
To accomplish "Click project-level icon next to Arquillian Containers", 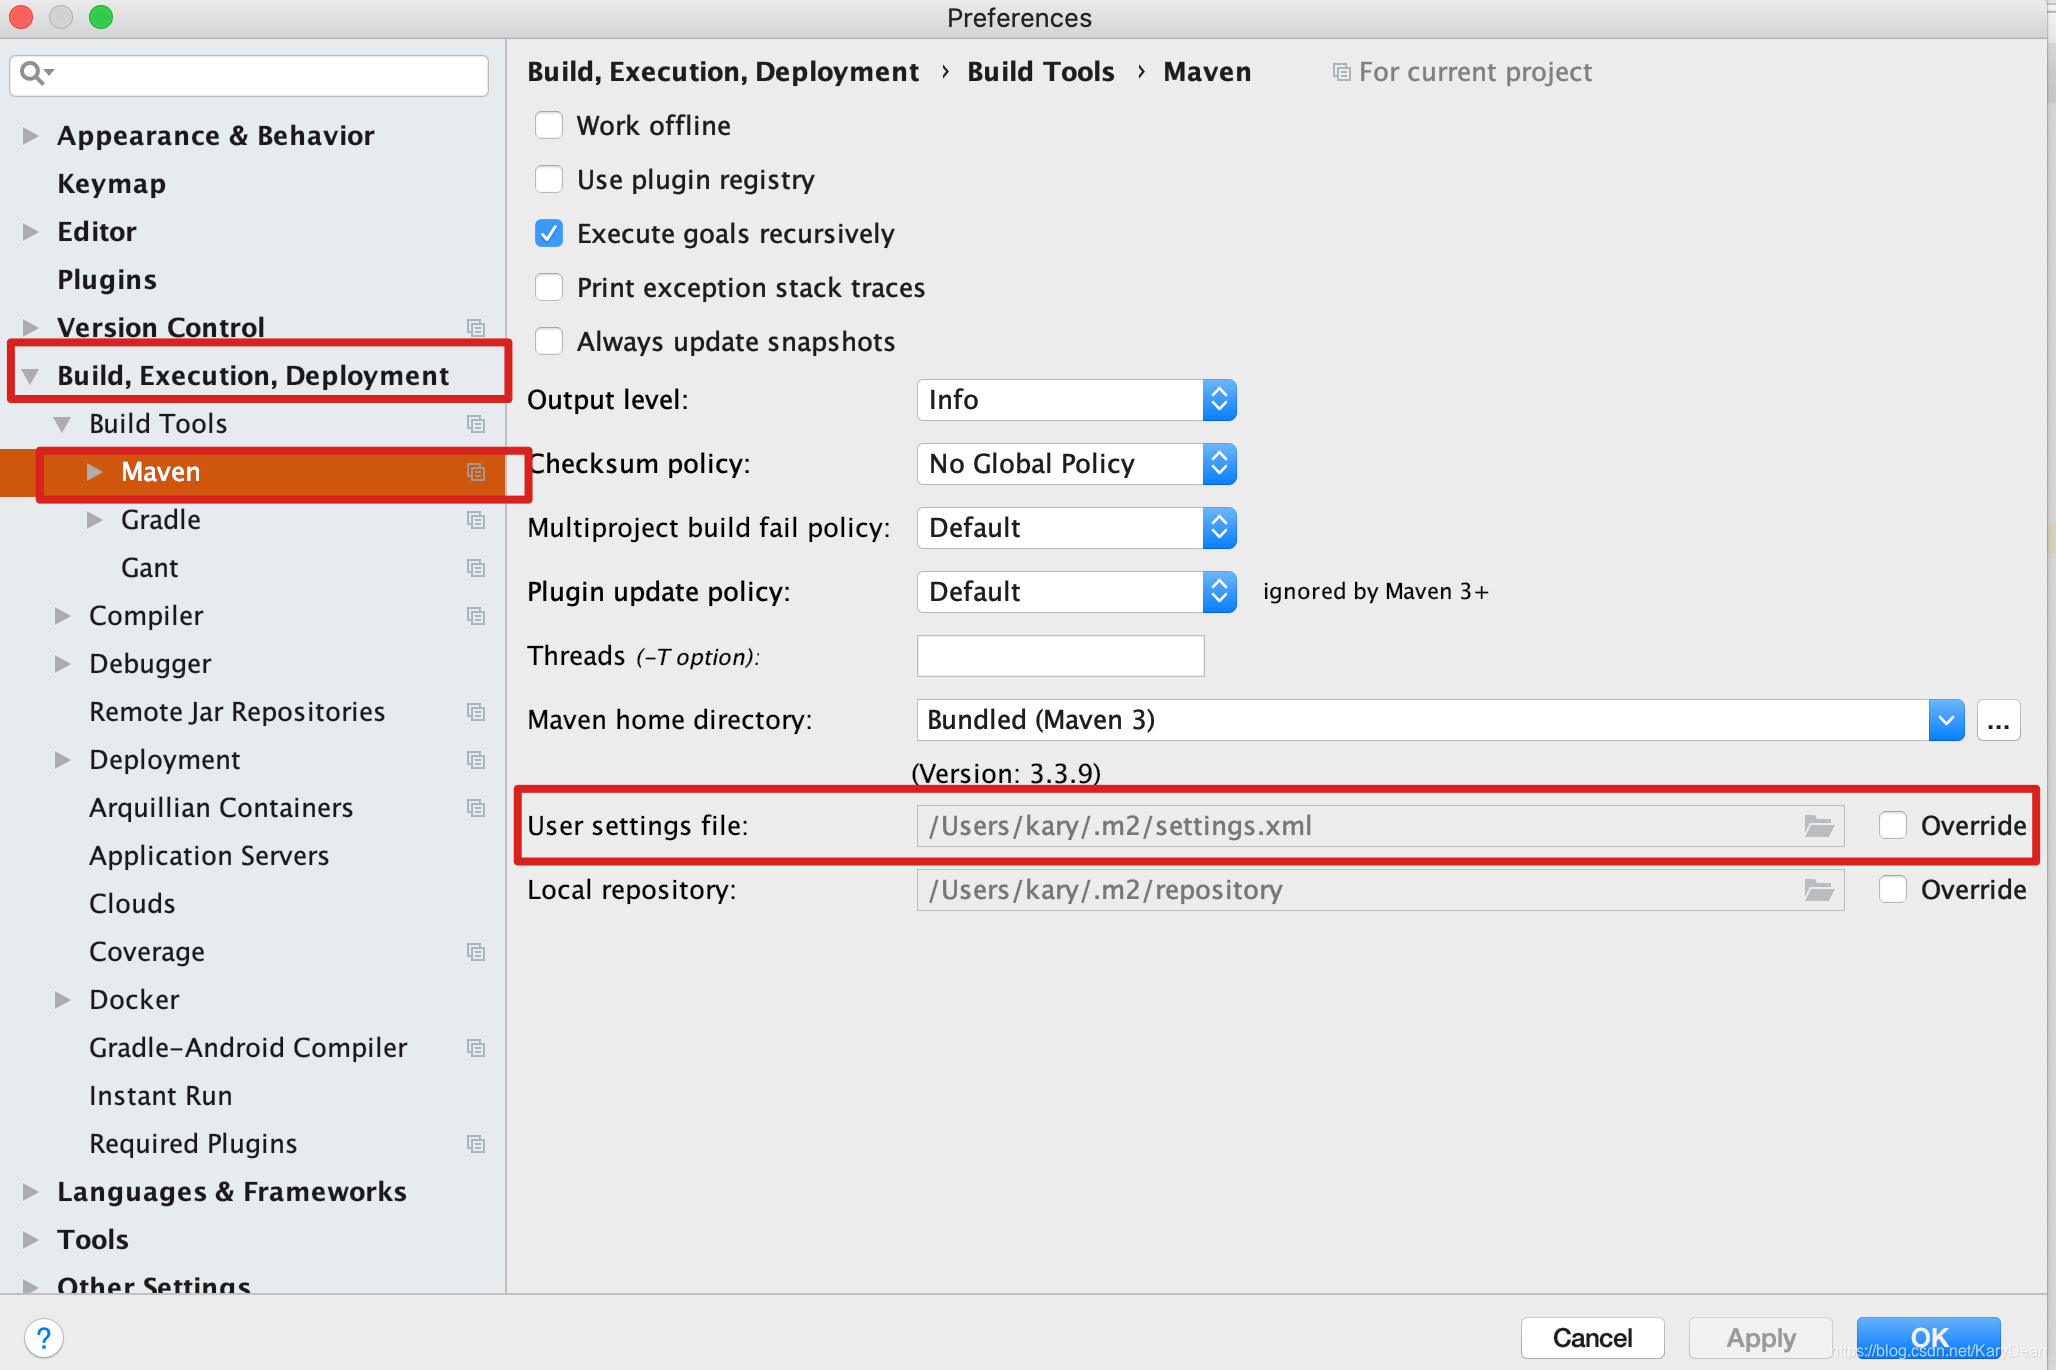I will click(x=476, y=808).
